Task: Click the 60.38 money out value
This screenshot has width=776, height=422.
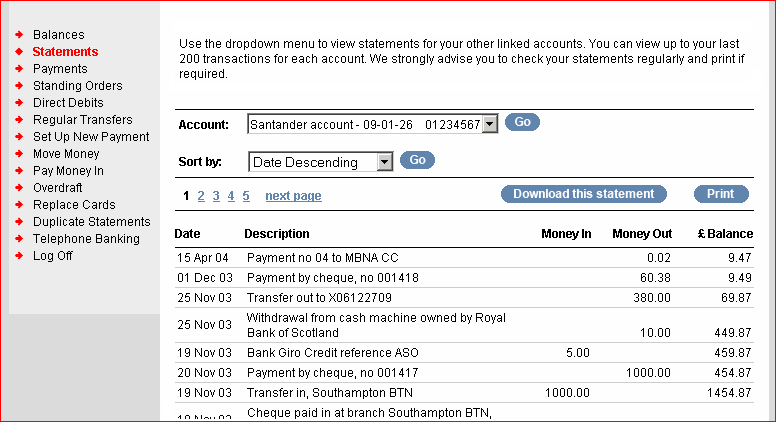Action: click(655, 278)
